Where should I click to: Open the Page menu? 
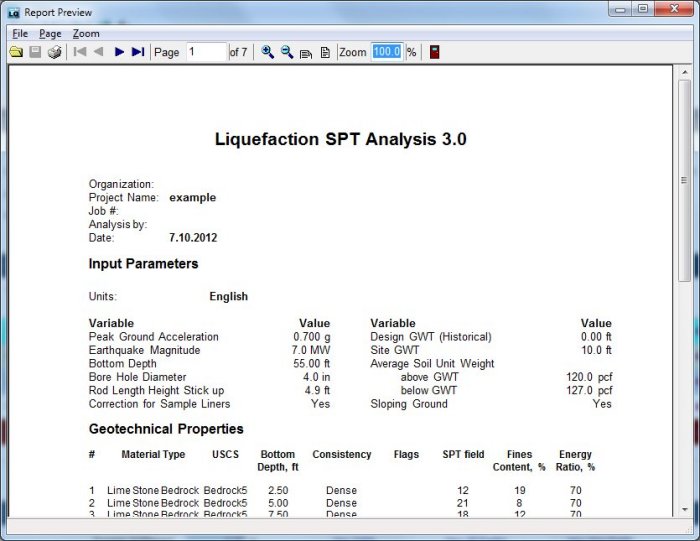(50, 33)
